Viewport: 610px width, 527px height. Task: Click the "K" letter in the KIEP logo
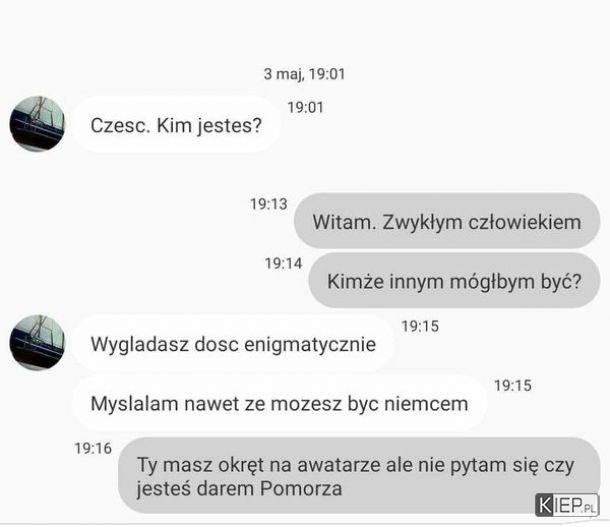545,505
